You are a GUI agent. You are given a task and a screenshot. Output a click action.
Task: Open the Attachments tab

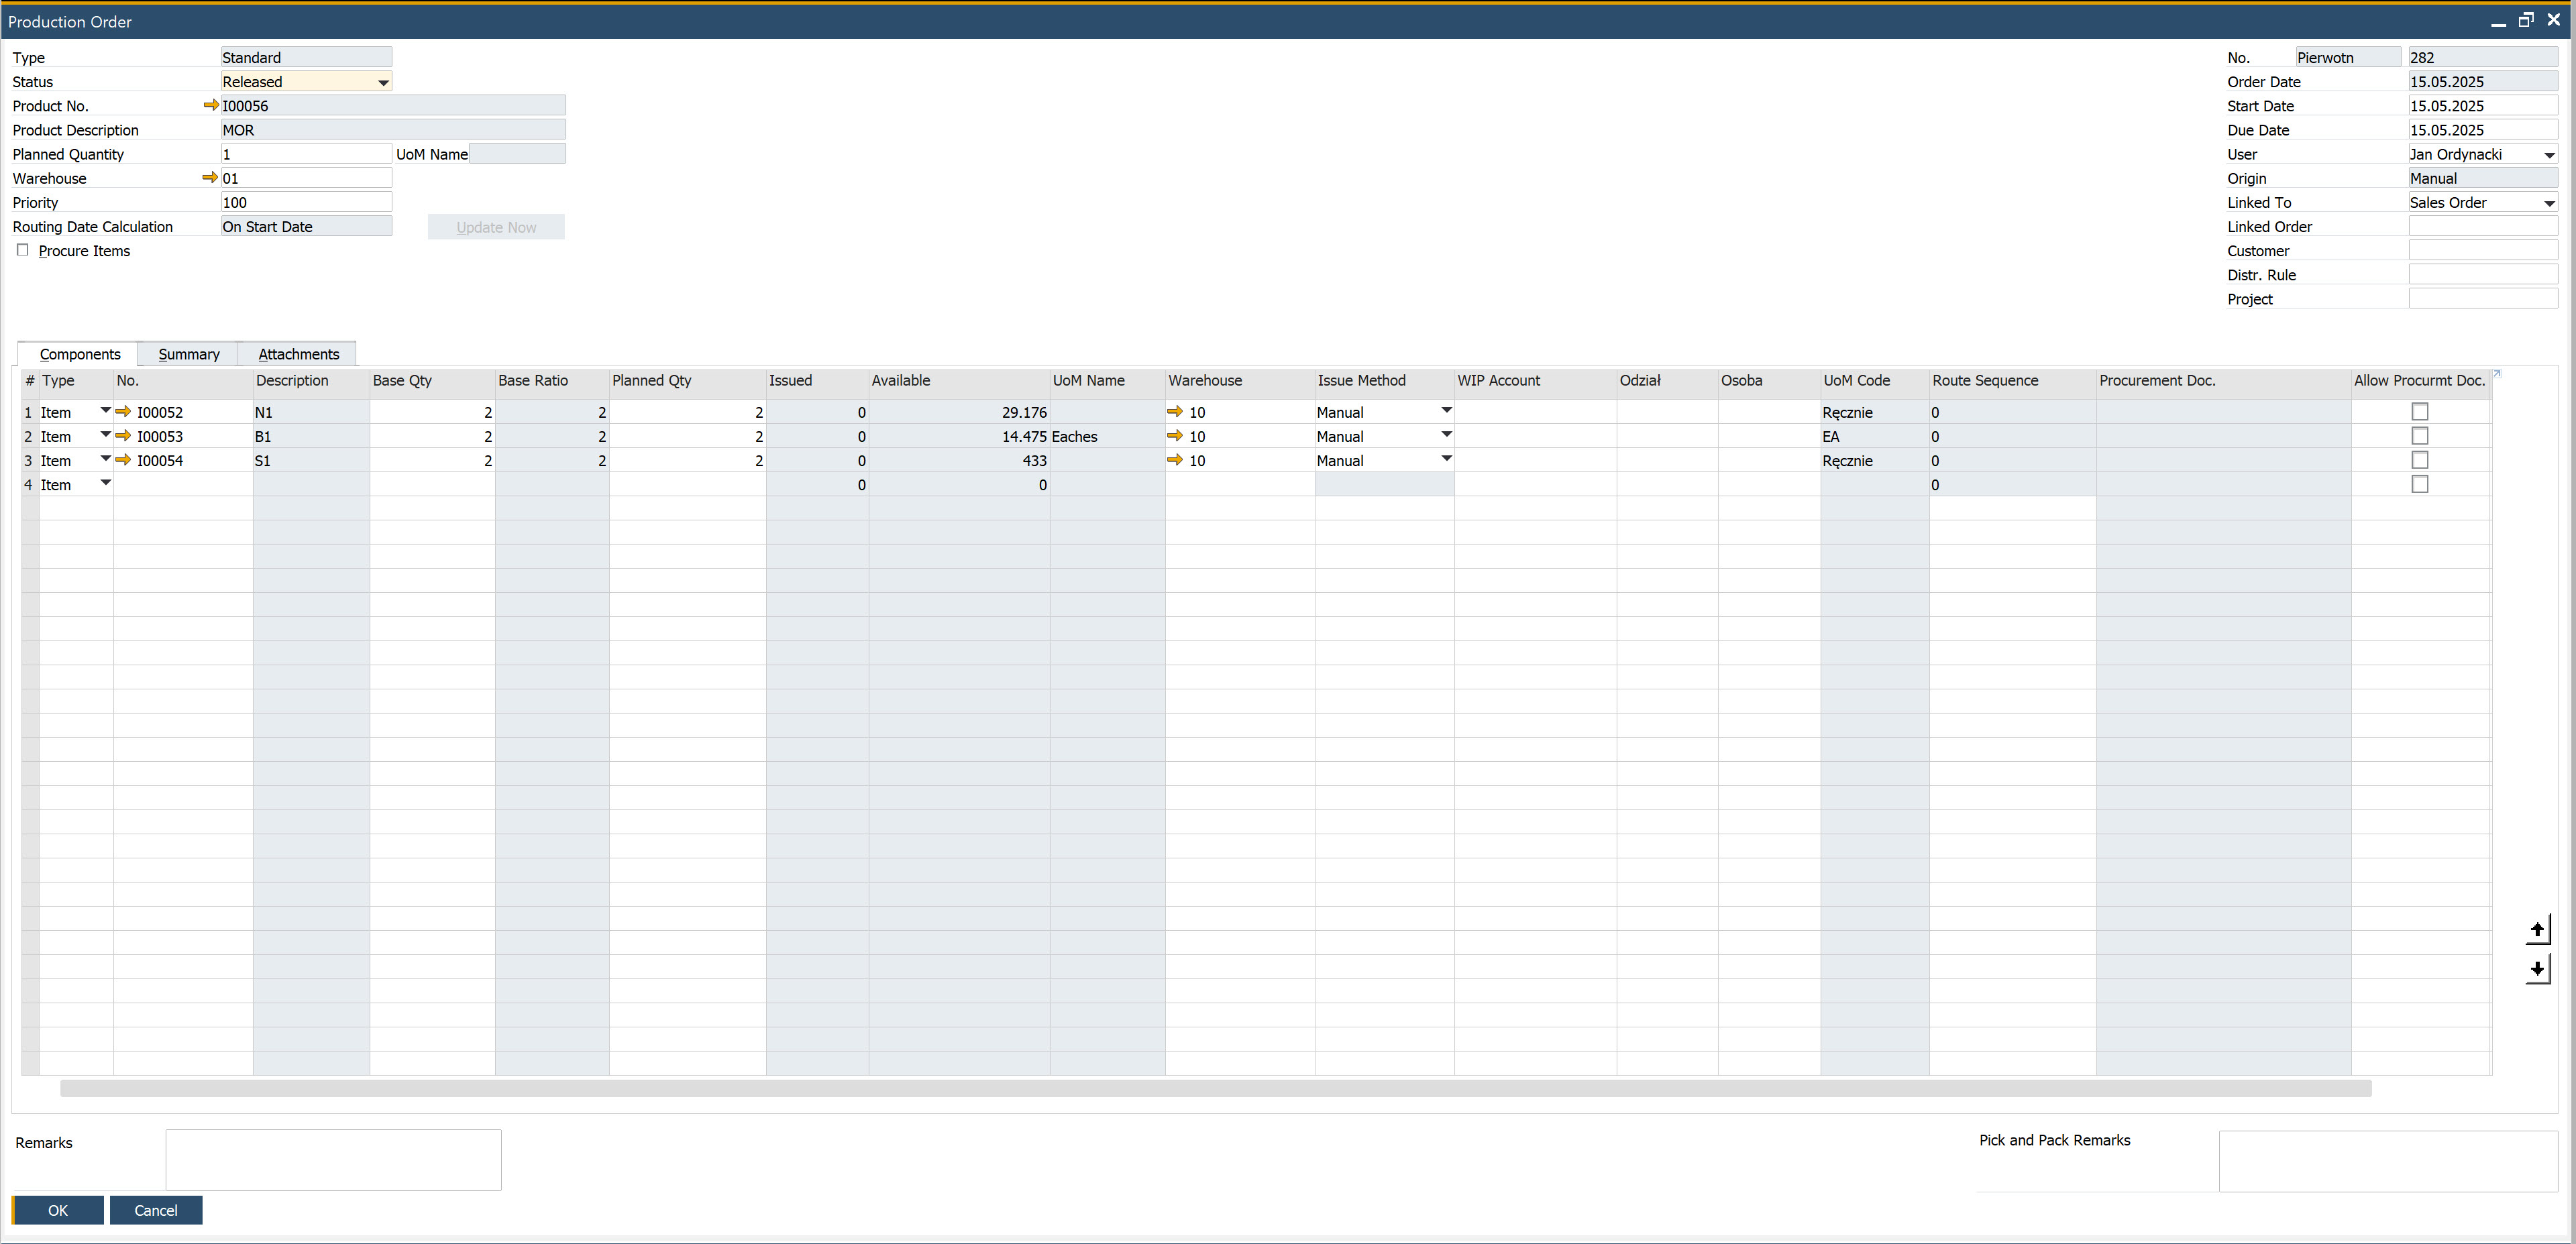click(x=297, y=353)
